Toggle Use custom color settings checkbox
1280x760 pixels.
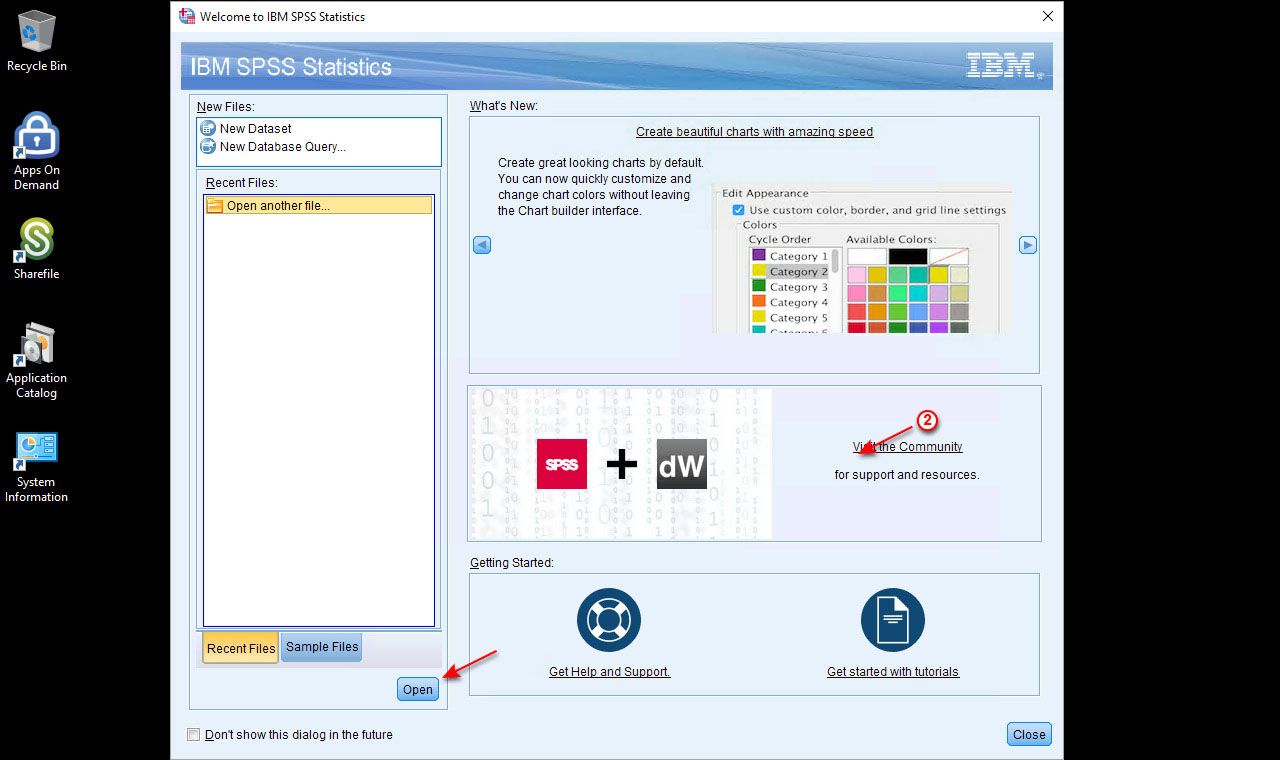click(738, 210)
